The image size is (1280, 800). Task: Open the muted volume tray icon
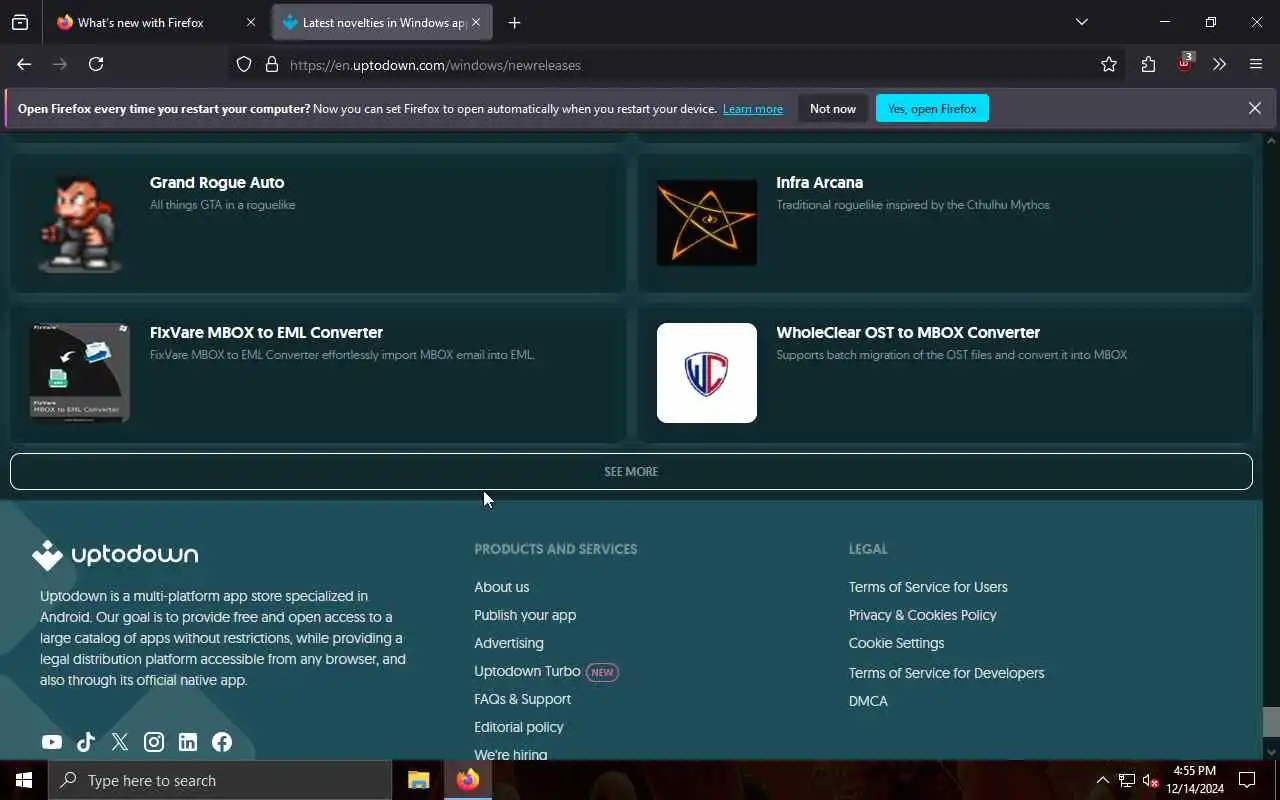[1151, 780]
